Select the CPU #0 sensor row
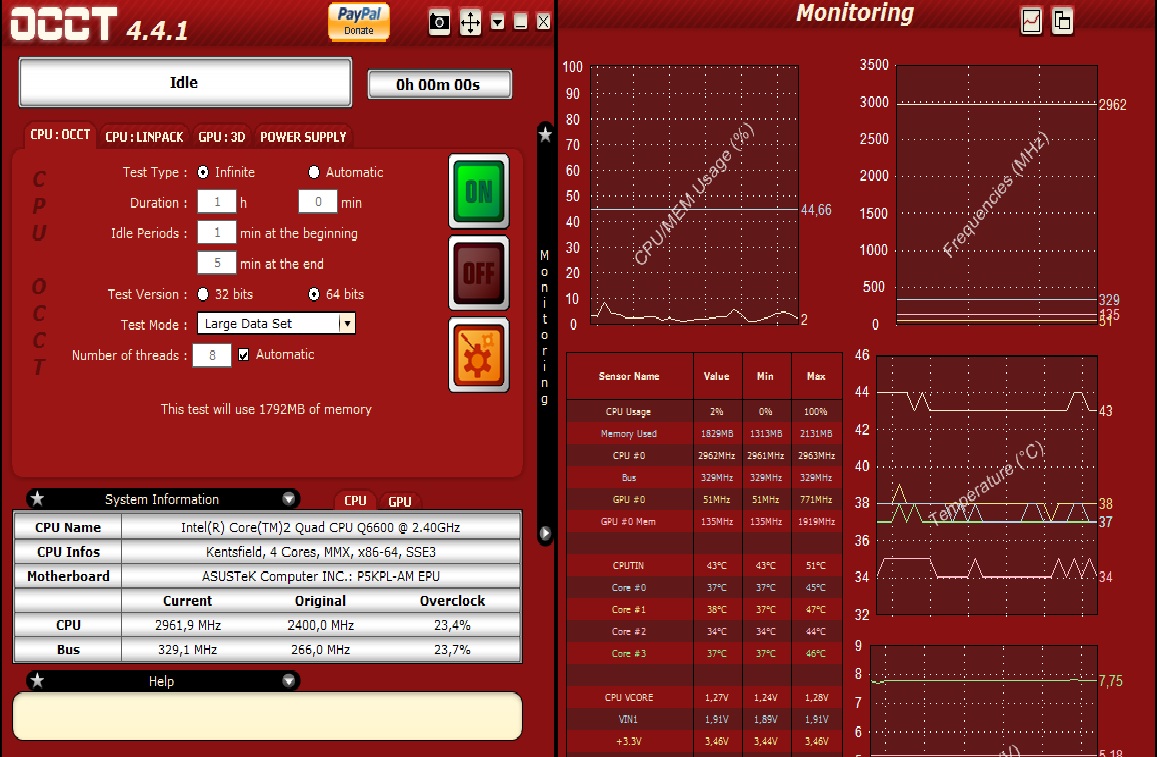Viewport: 1157px width, 757px height. coord(704,456)
